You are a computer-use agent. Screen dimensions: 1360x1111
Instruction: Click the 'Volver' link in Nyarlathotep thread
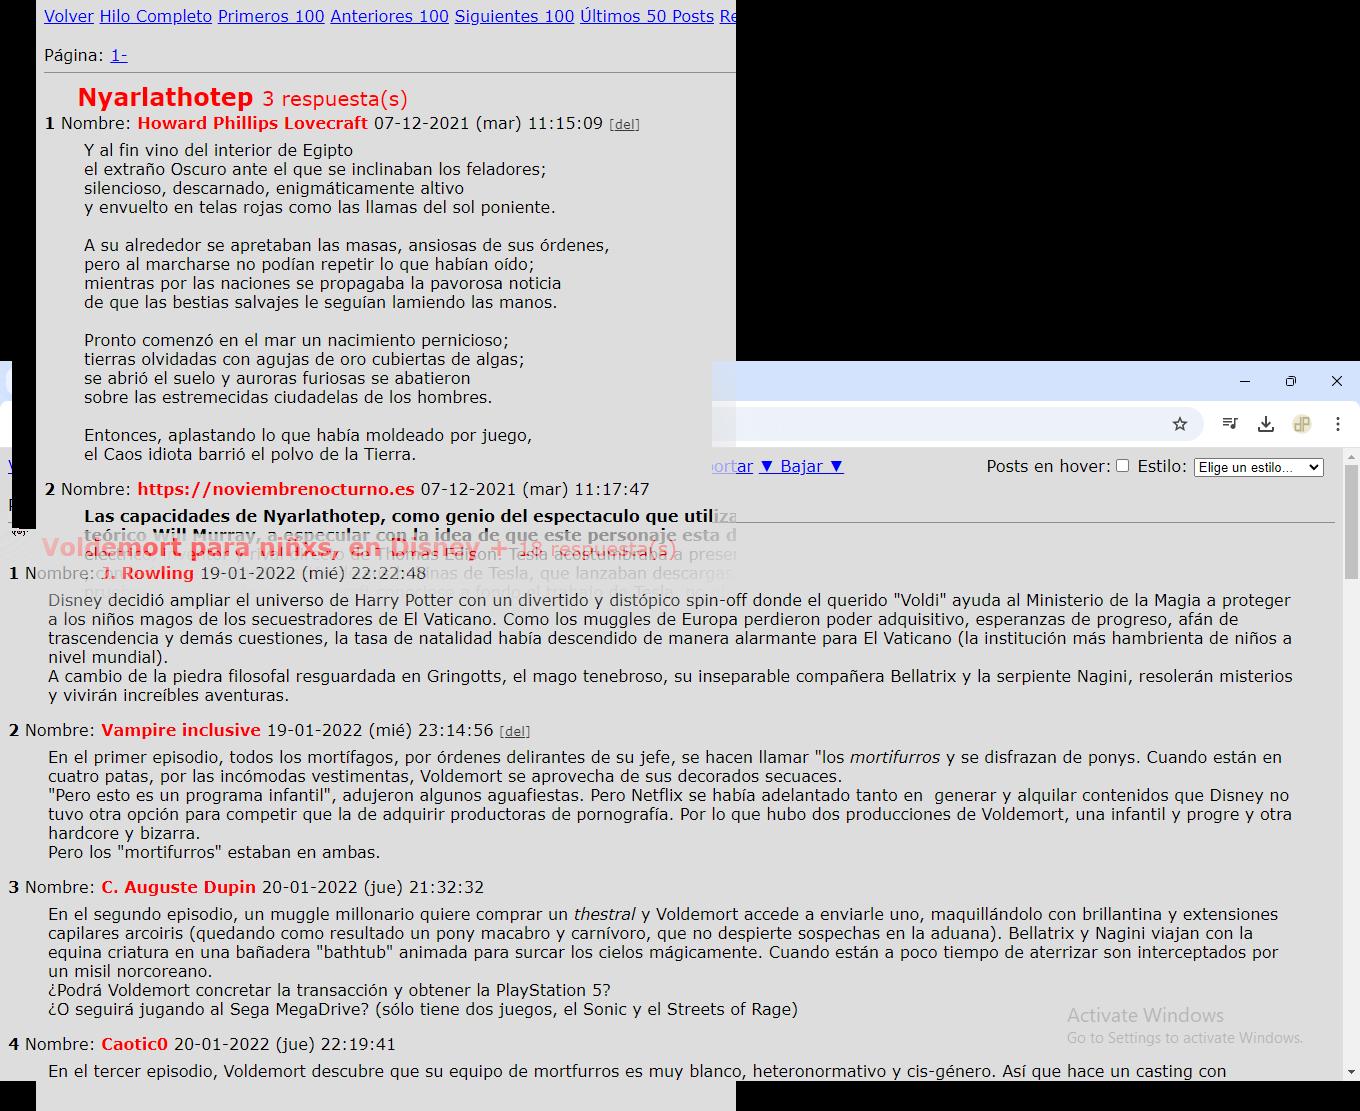(69, 16)
